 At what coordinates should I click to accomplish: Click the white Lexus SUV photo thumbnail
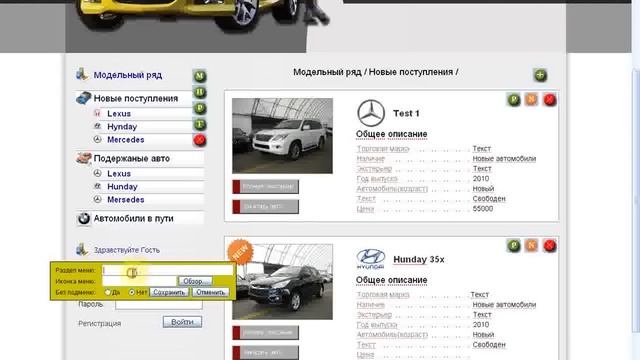(x=282, y=136)
